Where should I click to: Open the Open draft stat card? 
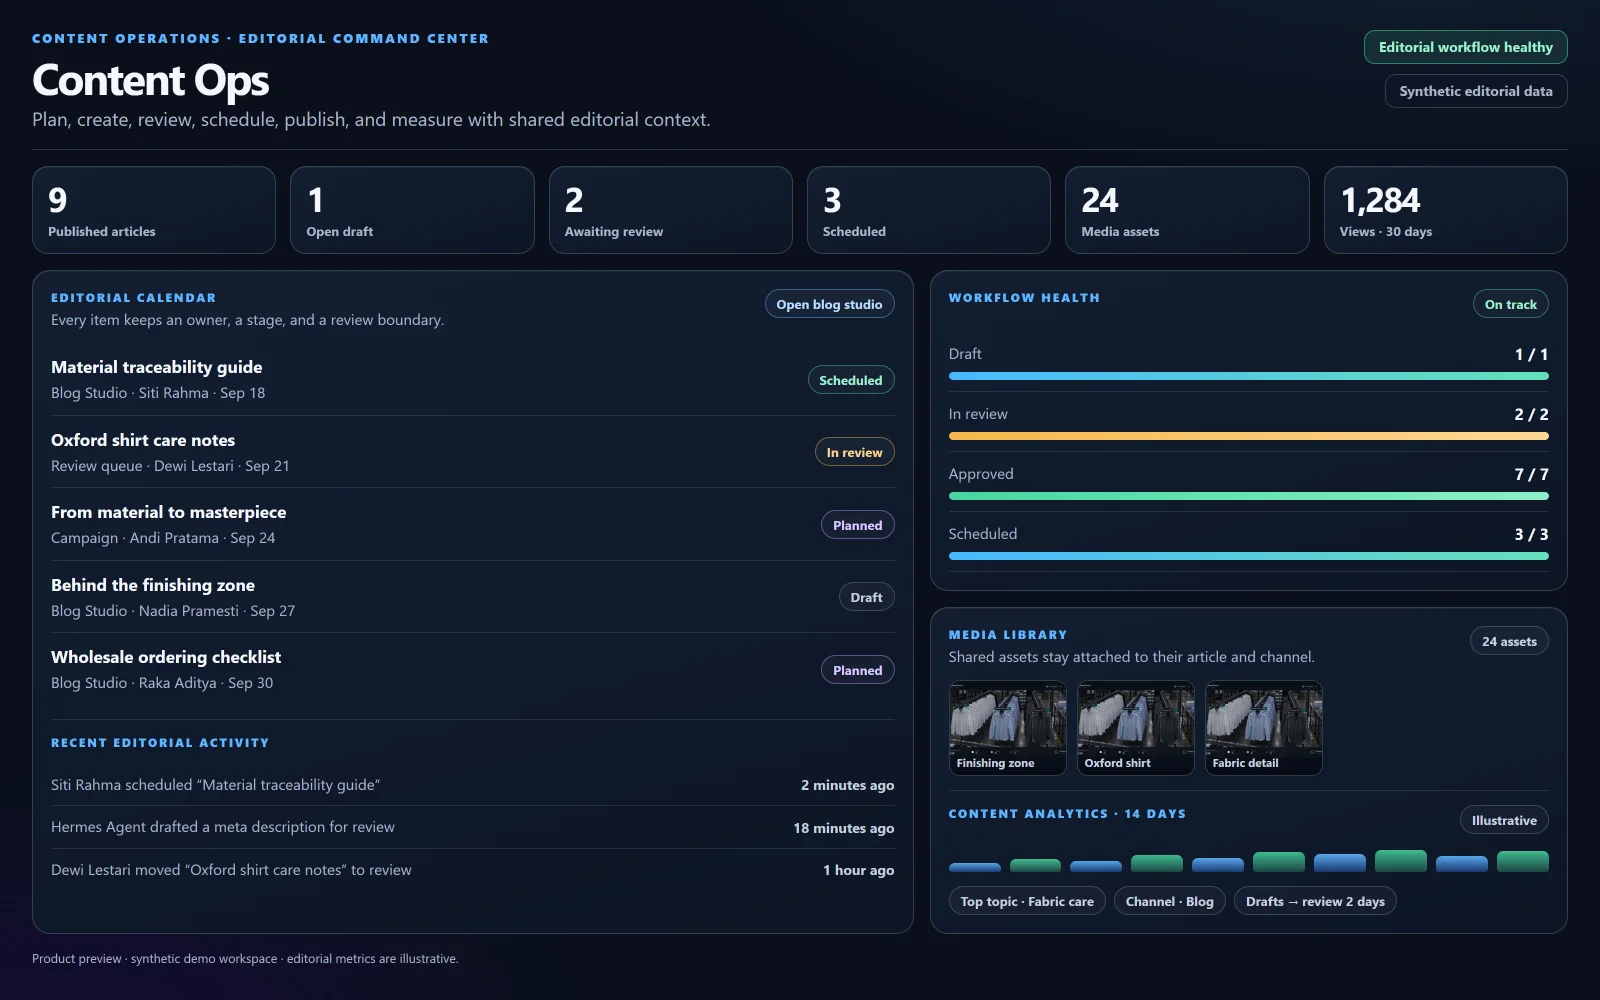click(412, 210)
